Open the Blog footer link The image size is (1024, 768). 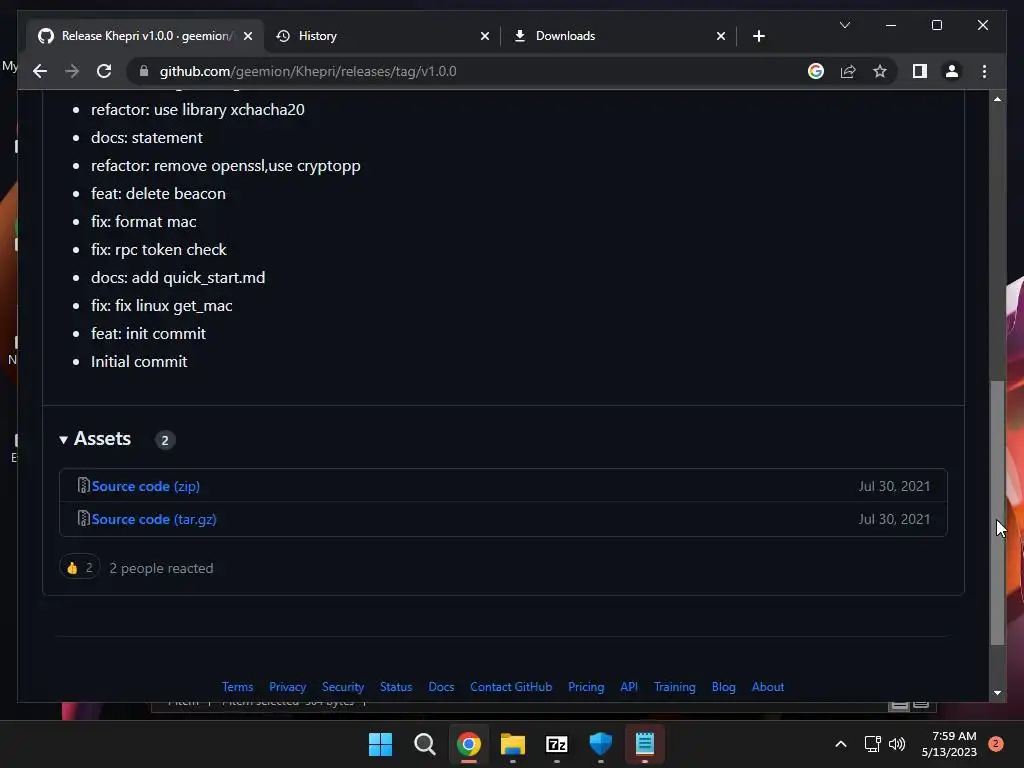click(x=724, y=687)
